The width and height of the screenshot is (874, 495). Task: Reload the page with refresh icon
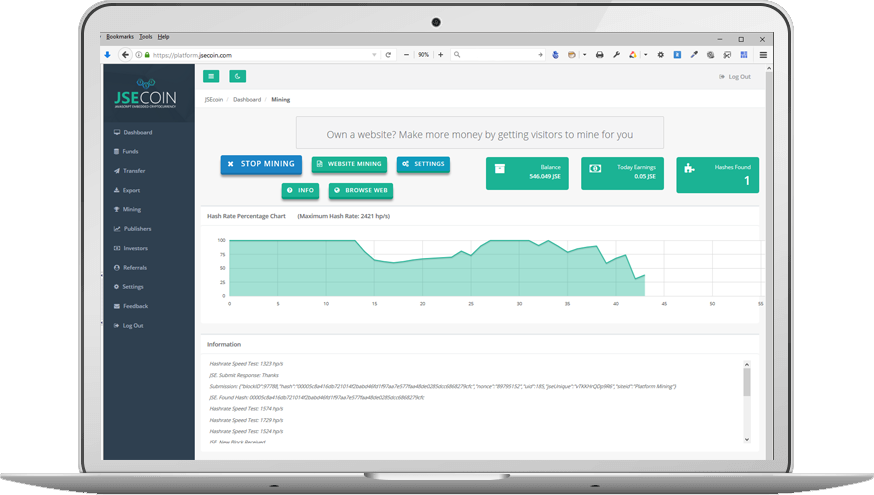point(388,55)
